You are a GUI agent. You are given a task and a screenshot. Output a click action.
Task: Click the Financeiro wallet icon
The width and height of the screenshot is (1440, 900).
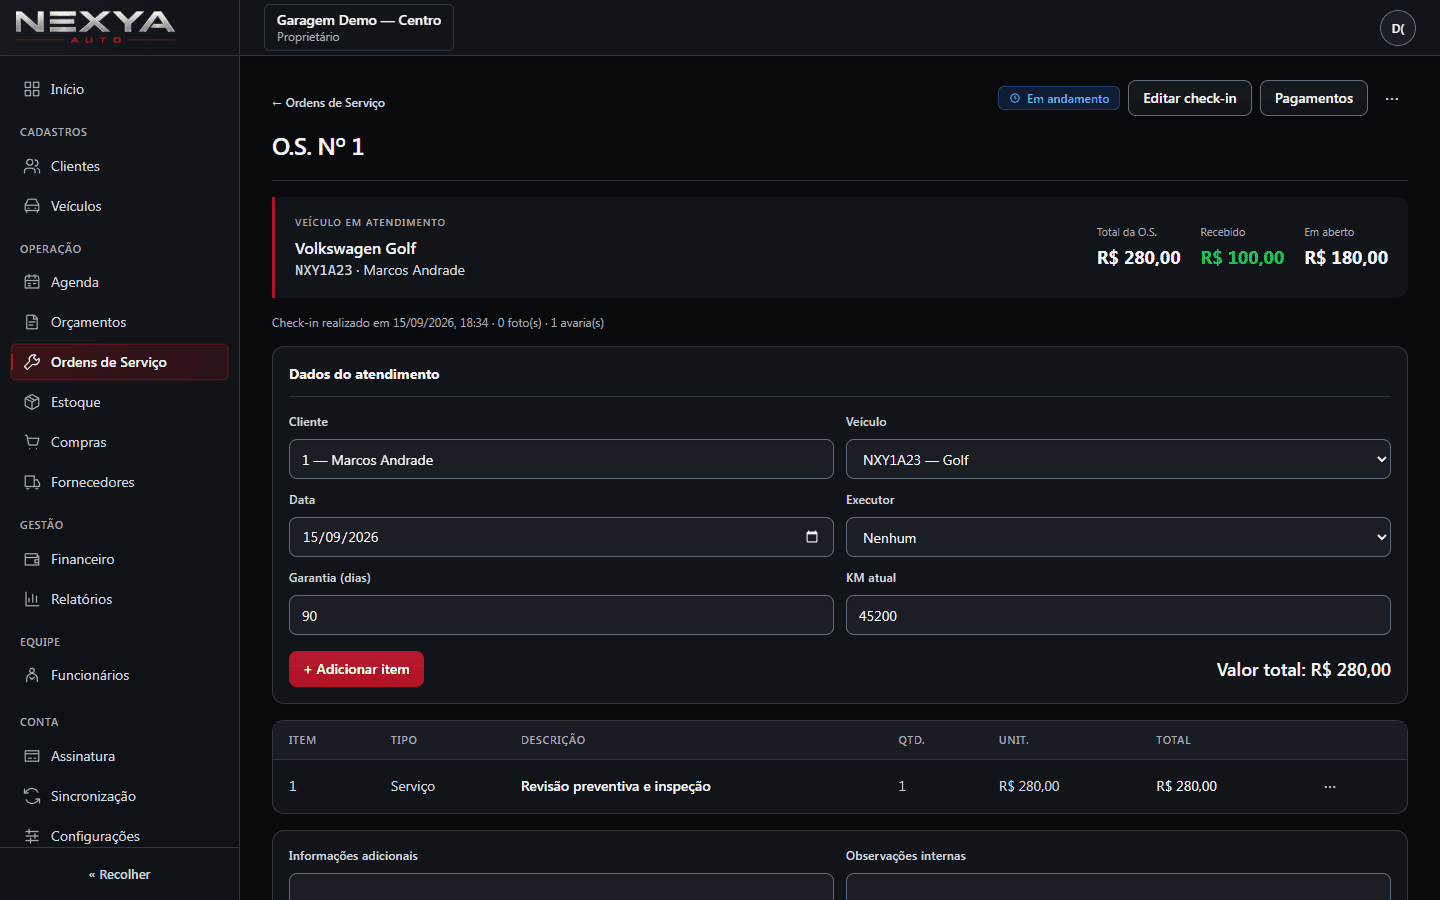tap(32, 559)
